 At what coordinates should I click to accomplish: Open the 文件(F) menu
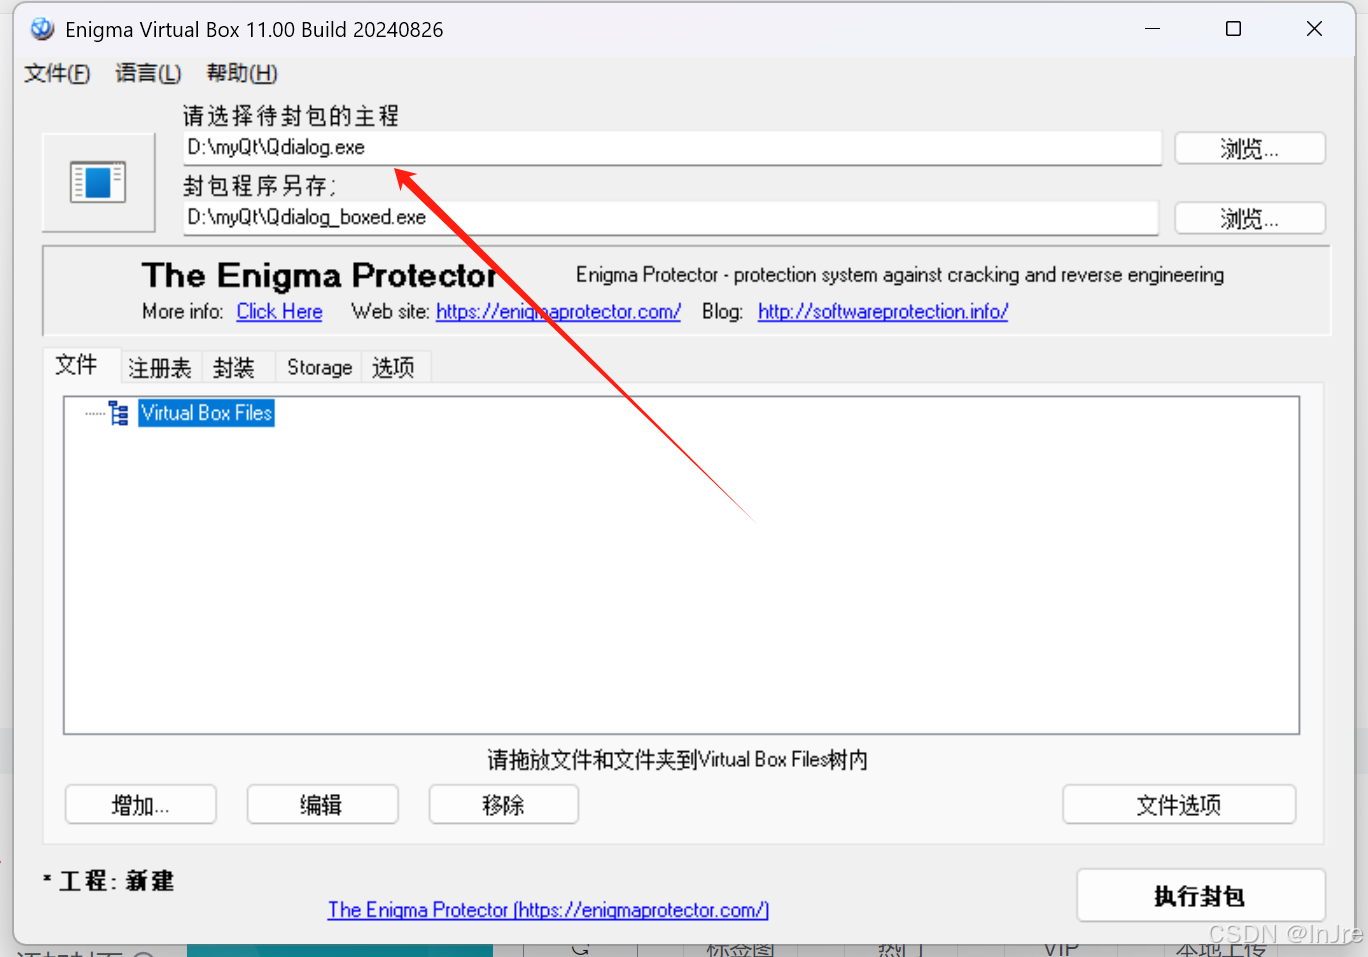[x=57, y=73]
